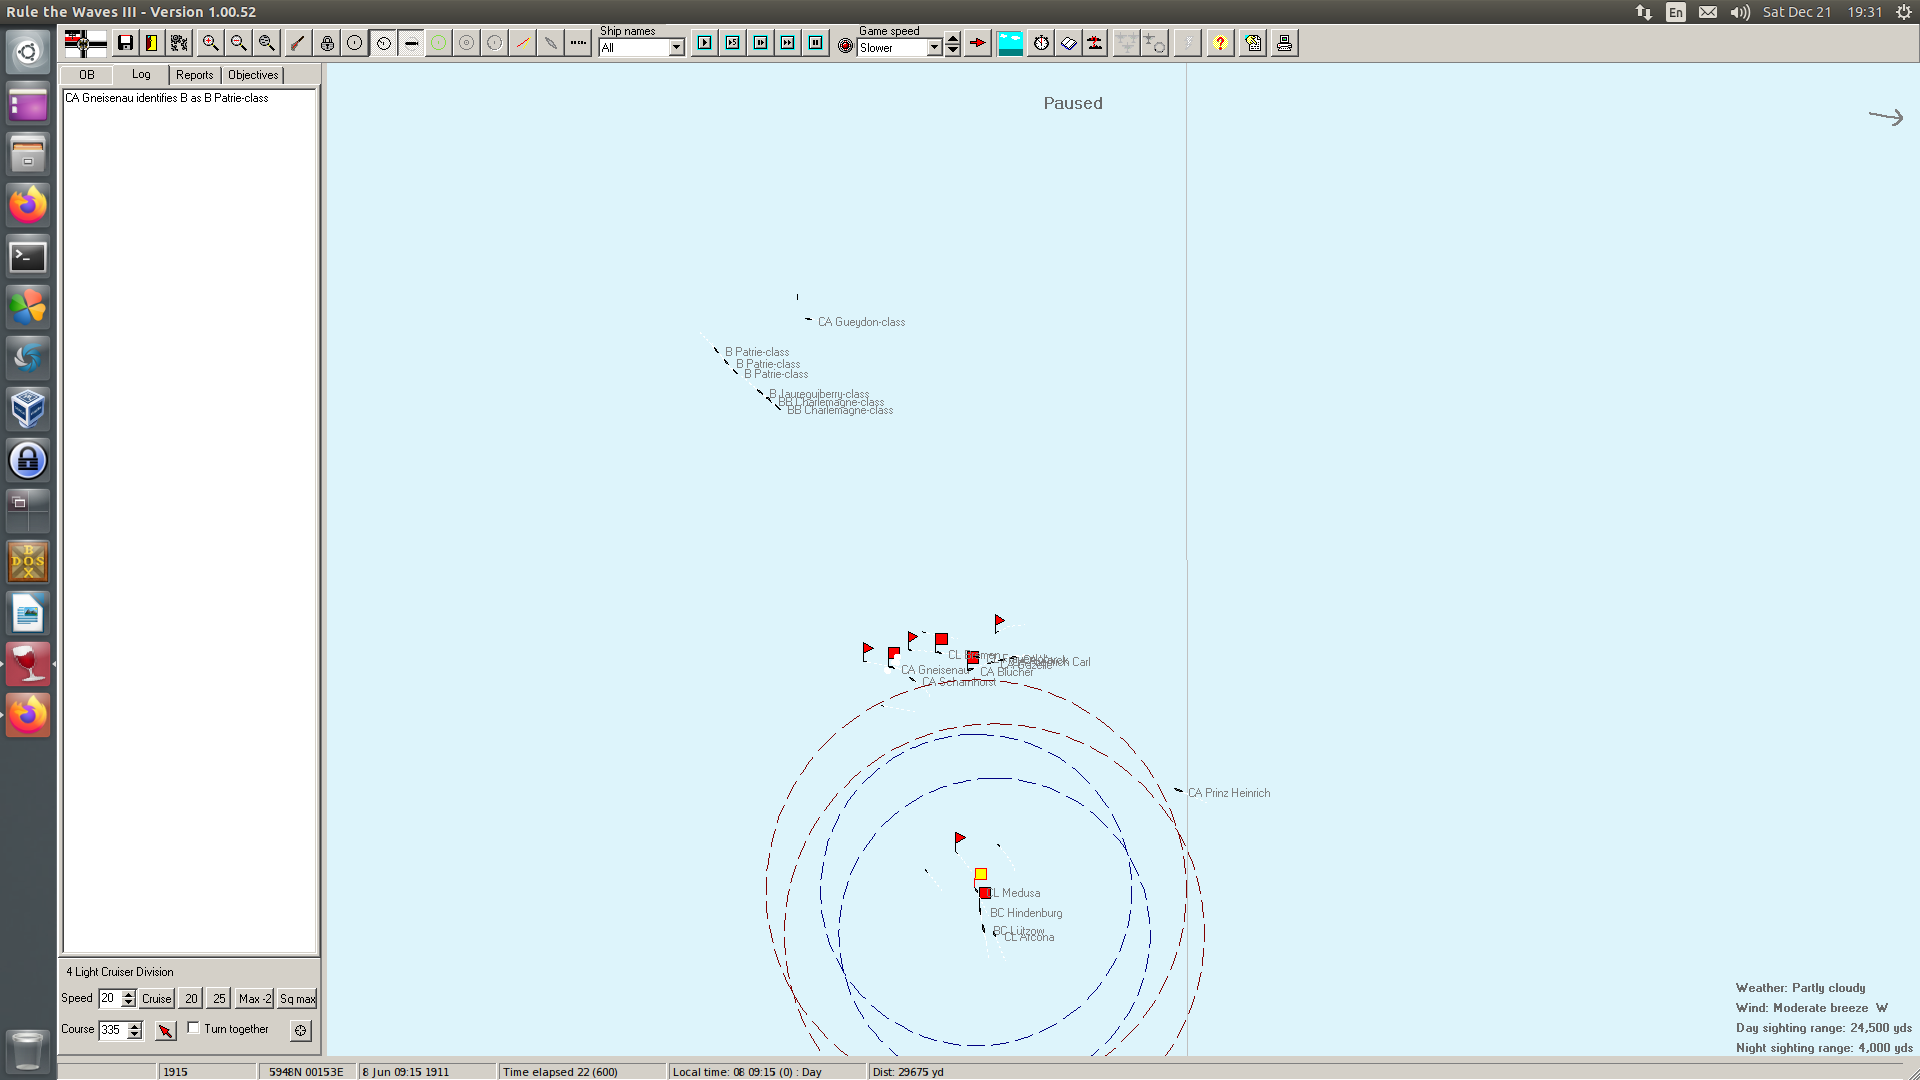Open the Objectives tab
Viewport: 1920px width, 1080px height.
pos(253,75)
